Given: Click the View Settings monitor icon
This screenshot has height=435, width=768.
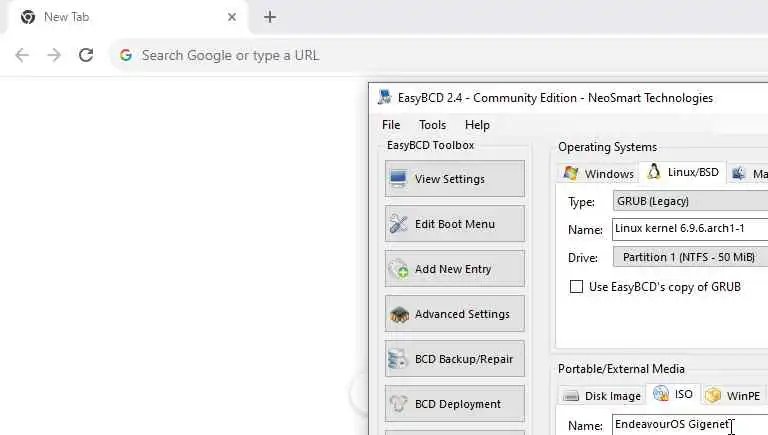Looking at the screenshot, I should [399, 179].
